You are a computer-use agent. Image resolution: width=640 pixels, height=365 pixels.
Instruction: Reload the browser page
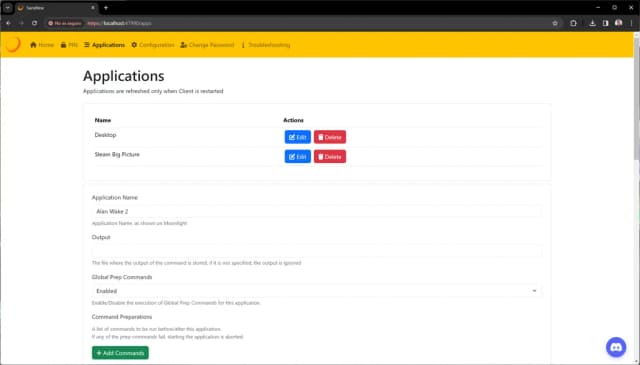(x=35, y=23)
